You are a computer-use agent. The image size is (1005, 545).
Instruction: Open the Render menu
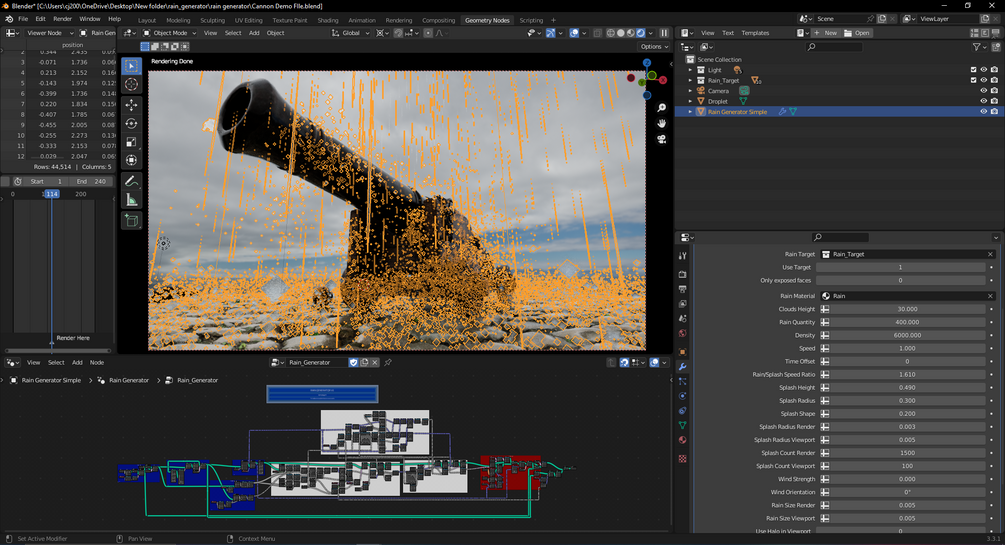click(x=62, y=19)
